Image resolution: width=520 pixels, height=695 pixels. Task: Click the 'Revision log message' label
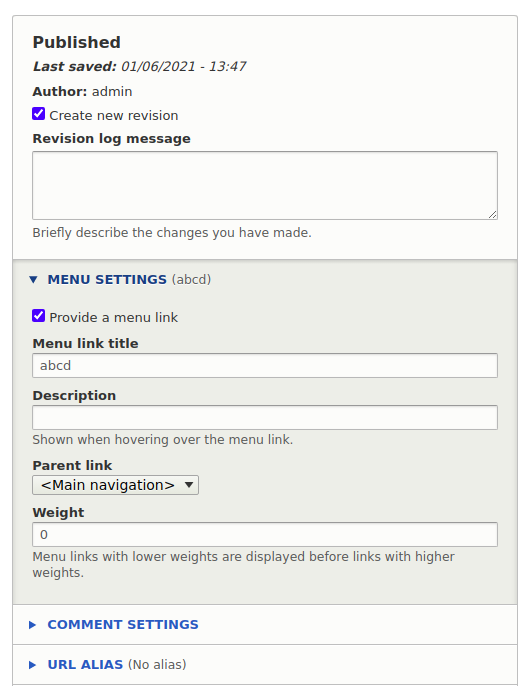point(111,139)
